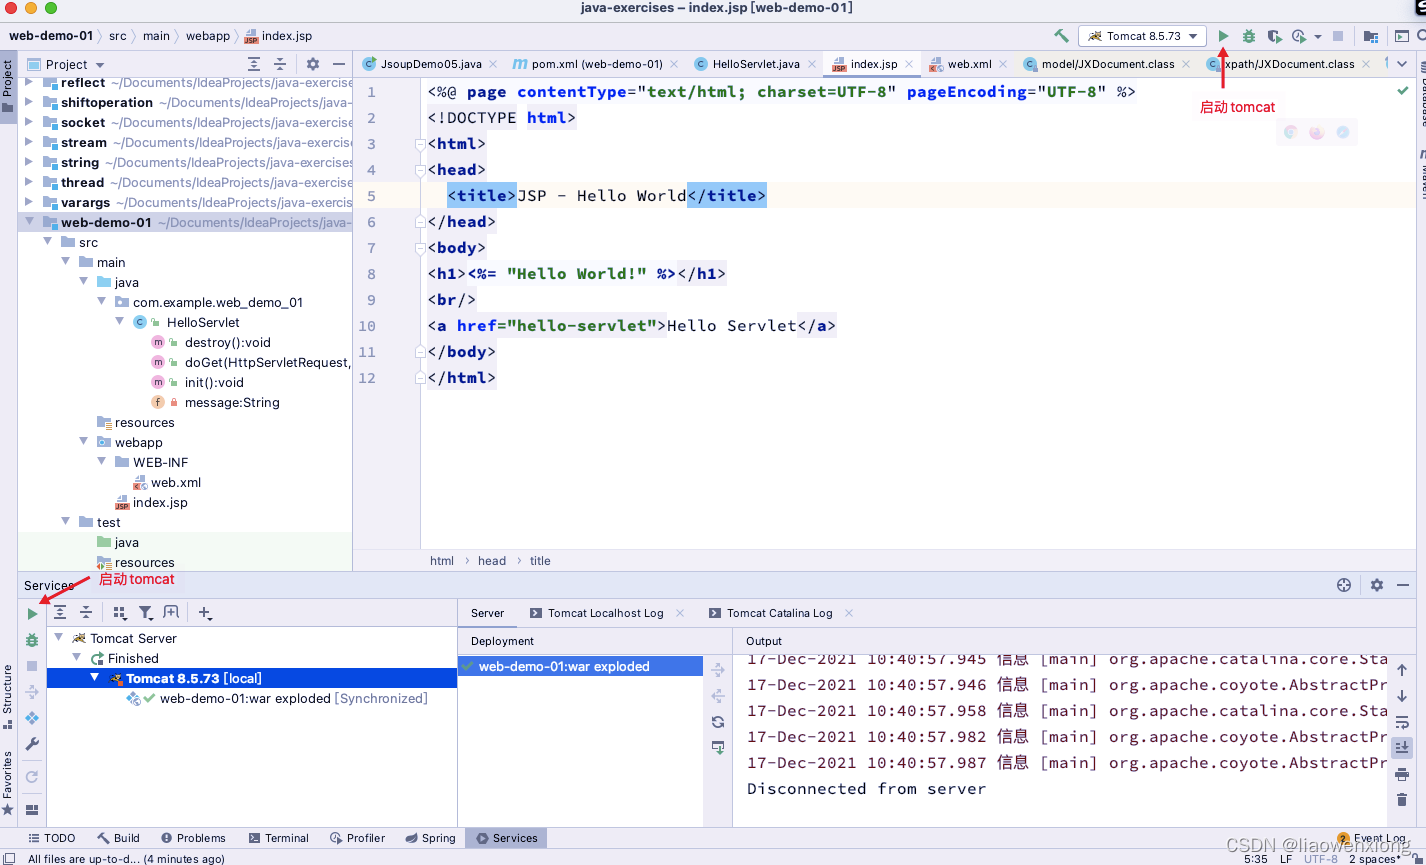1426x865 pixels.
Task: Start Tomcat using Services panel run button
Action: (x=32, y=614)
